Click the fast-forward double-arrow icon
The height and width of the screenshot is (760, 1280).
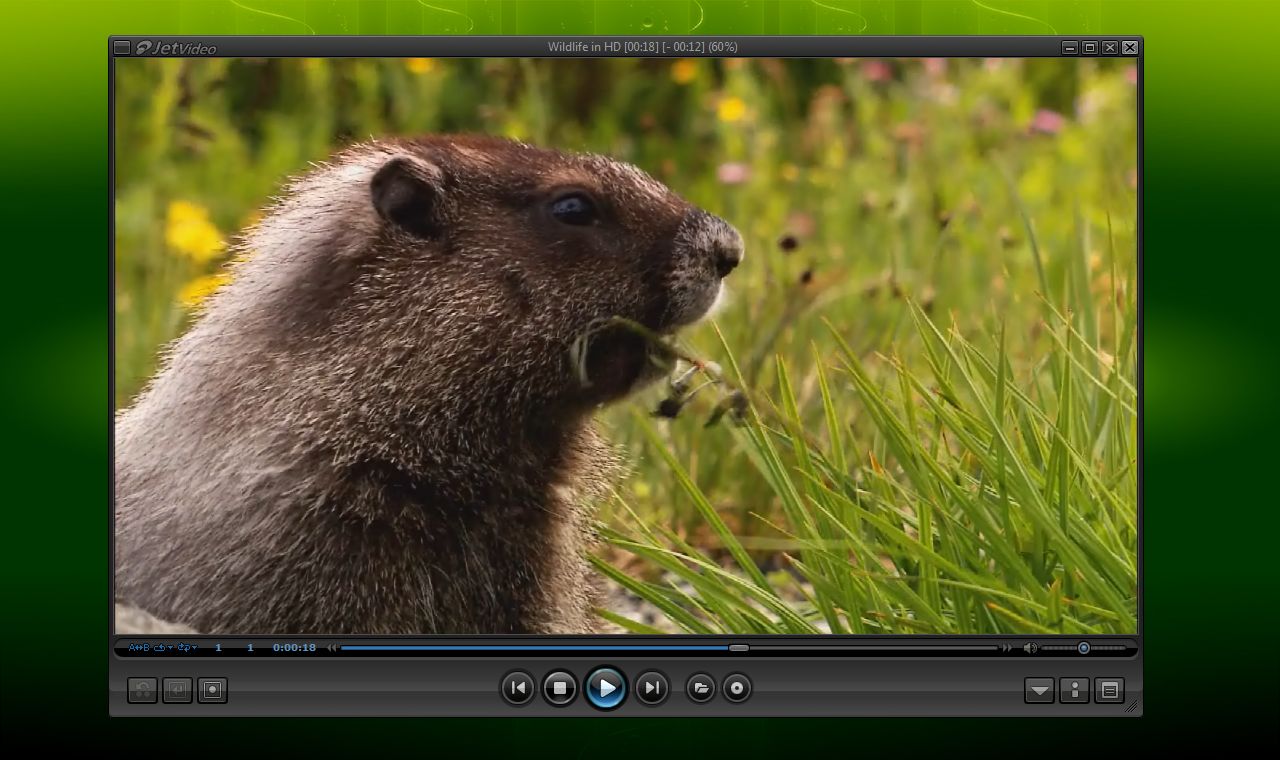pyautogui.click(x=1007, y=648)
